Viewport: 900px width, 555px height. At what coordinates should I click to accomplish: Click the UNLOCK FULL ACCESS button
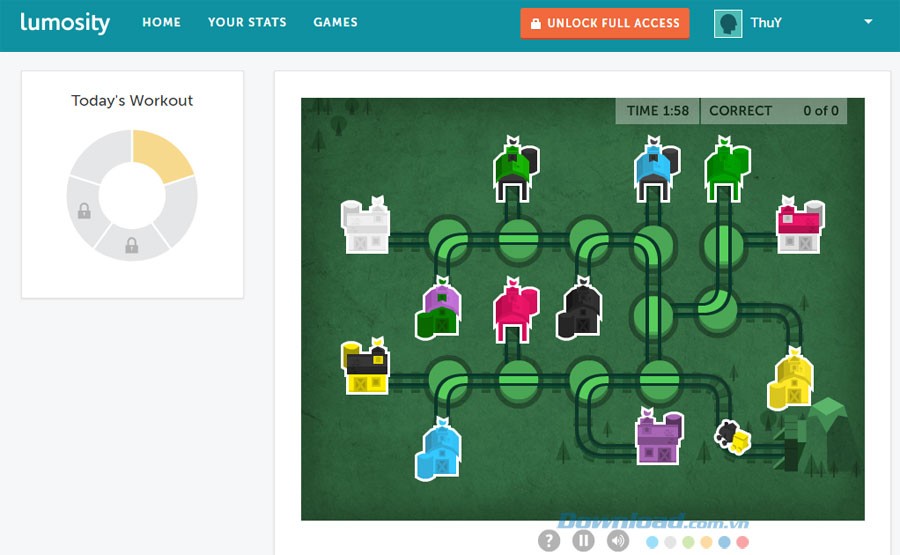coord(605,23)
